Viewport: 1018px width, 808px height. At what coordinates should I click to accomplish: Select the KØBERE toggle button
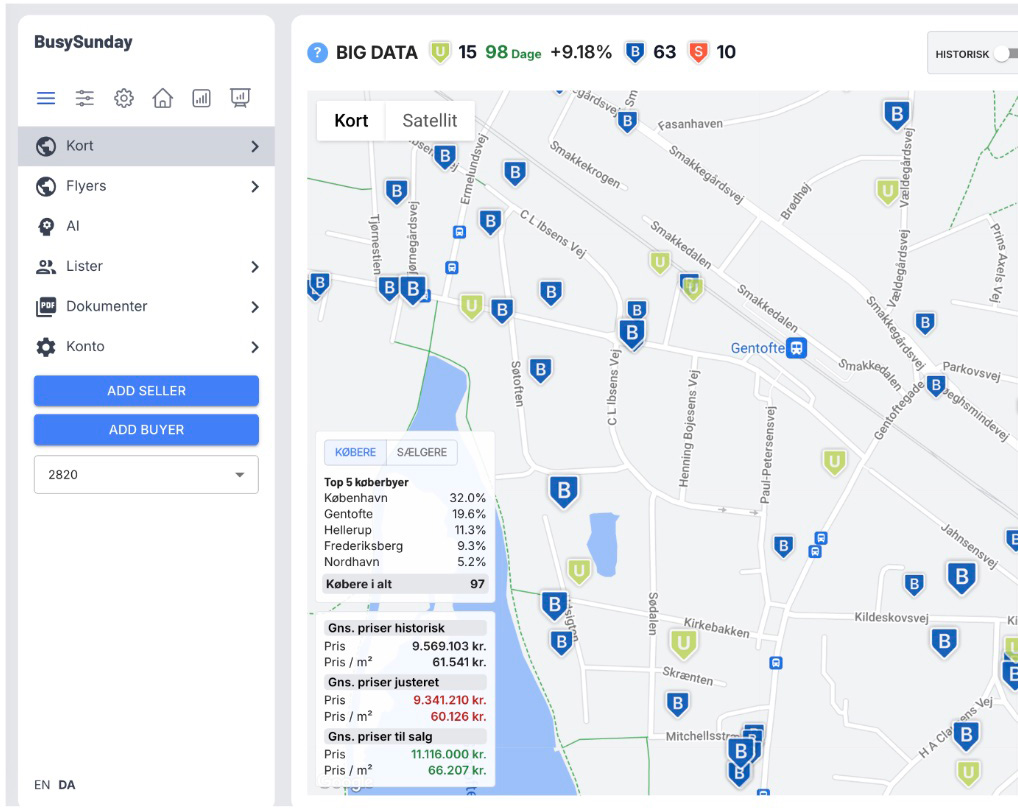coord(355,452)
